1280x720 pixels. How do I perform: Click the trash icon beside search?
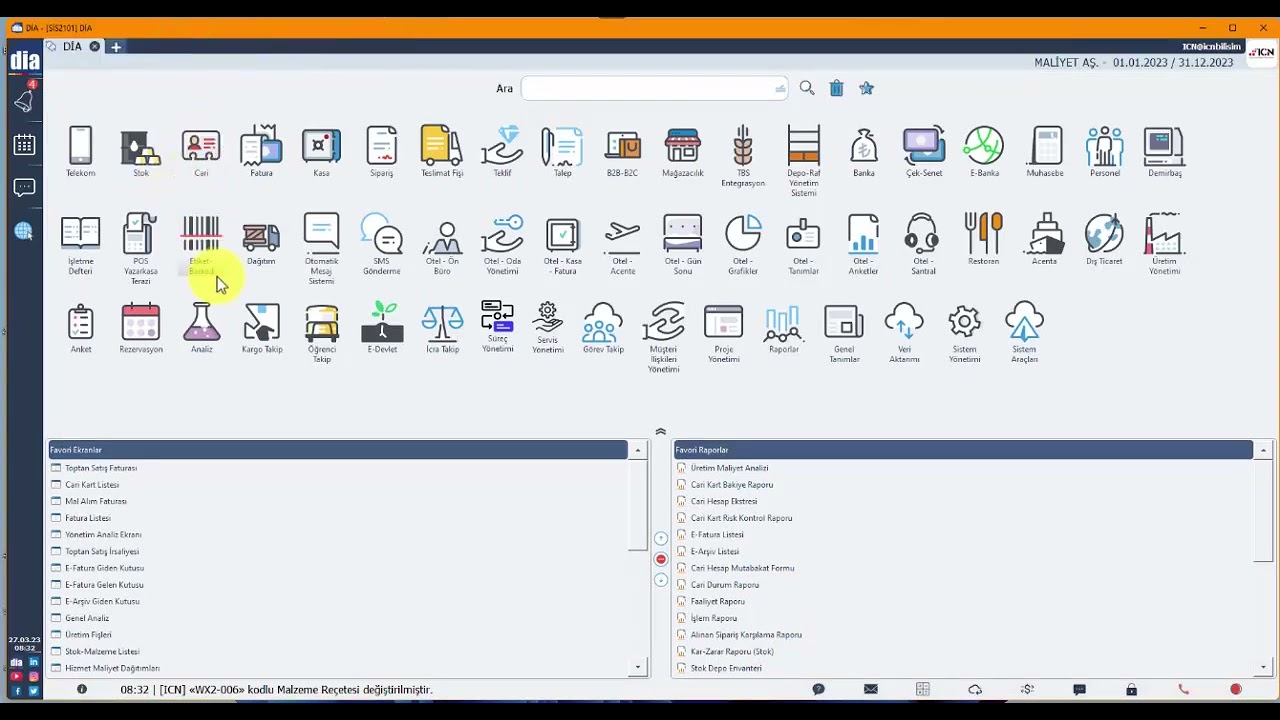[837, 88]
